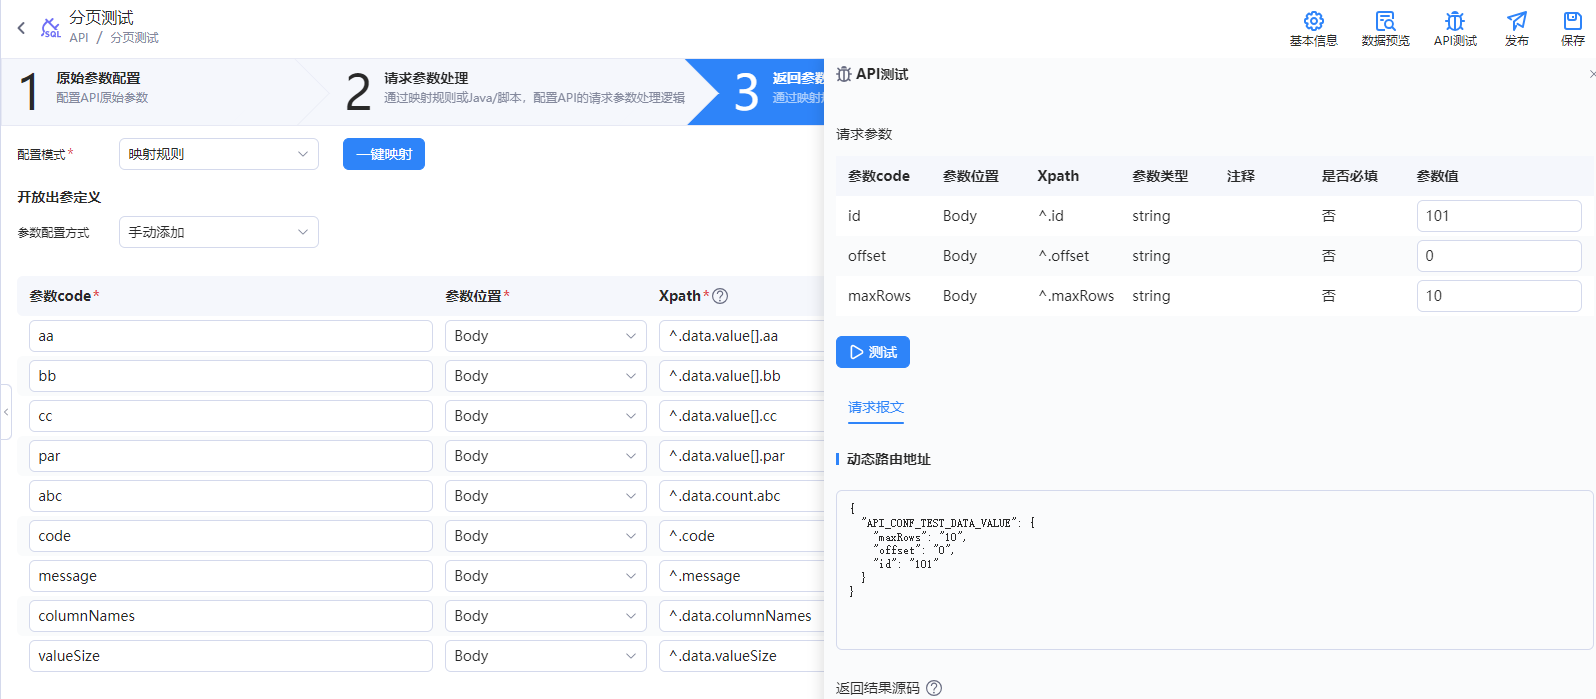Click help icon beside 返回结果源码
Screen dimensions: 1596x699
(934, 688)
